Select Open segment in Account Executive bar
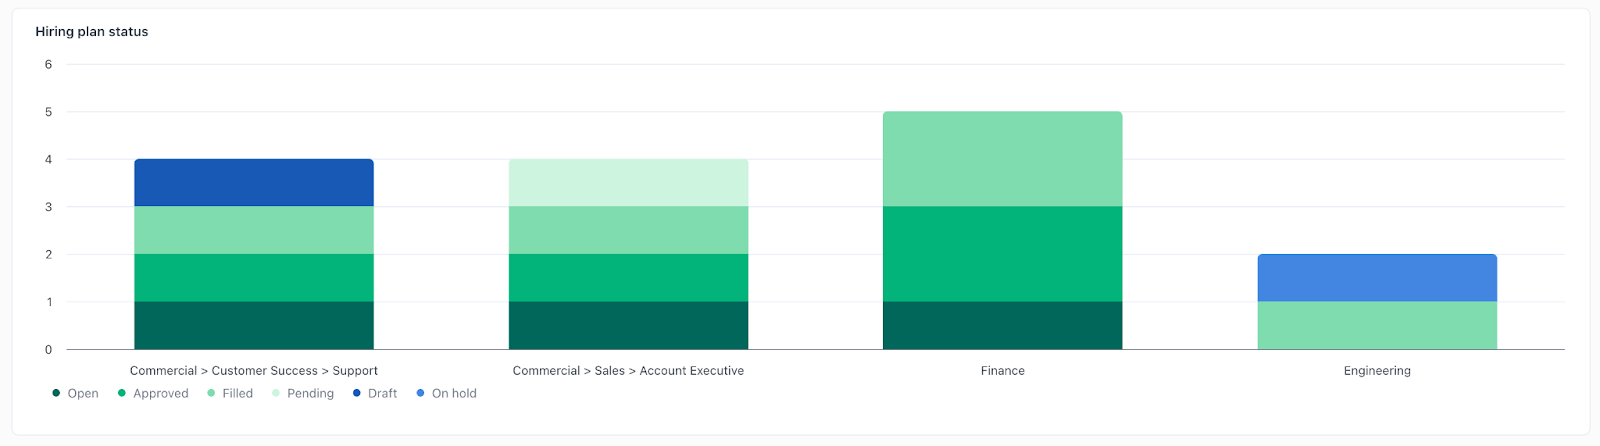 (628, 325)
